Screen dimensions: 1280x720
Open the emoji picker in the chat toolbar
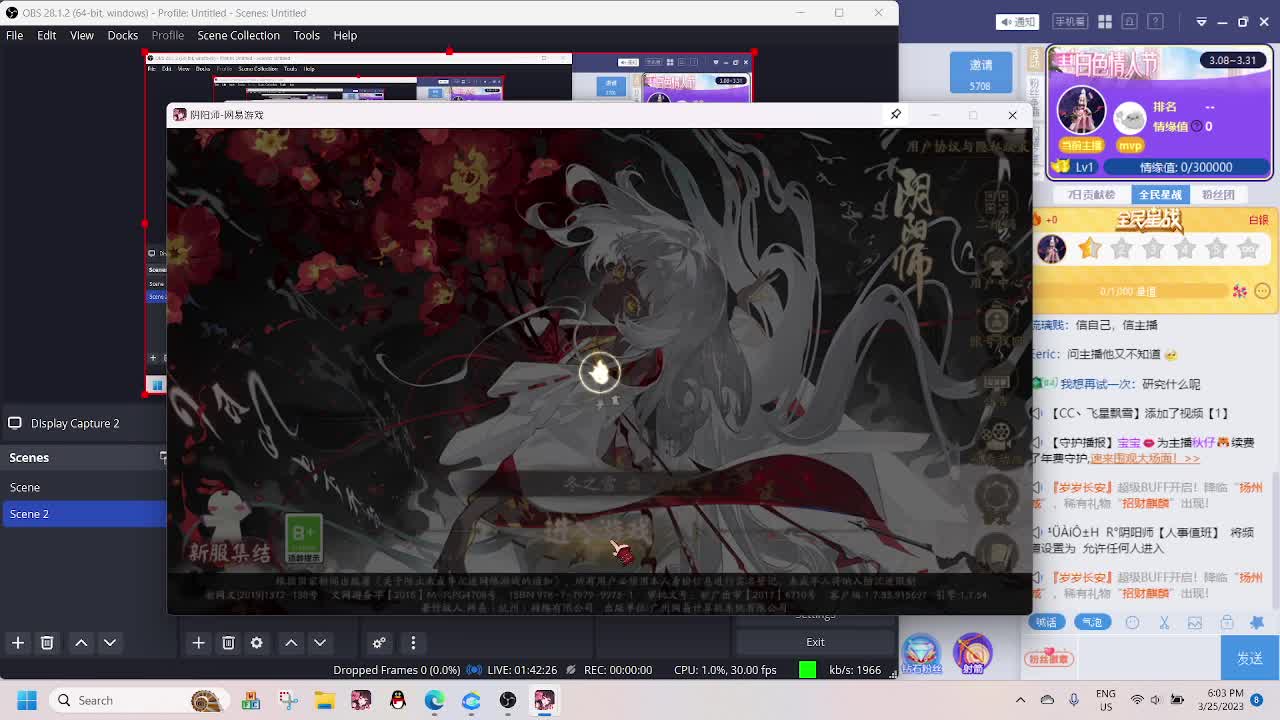1132,622
